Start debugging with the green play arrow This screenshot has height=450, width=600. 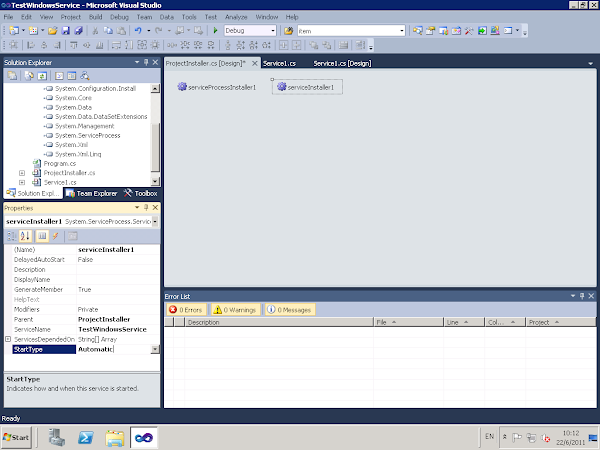click(x=215, y=31)
